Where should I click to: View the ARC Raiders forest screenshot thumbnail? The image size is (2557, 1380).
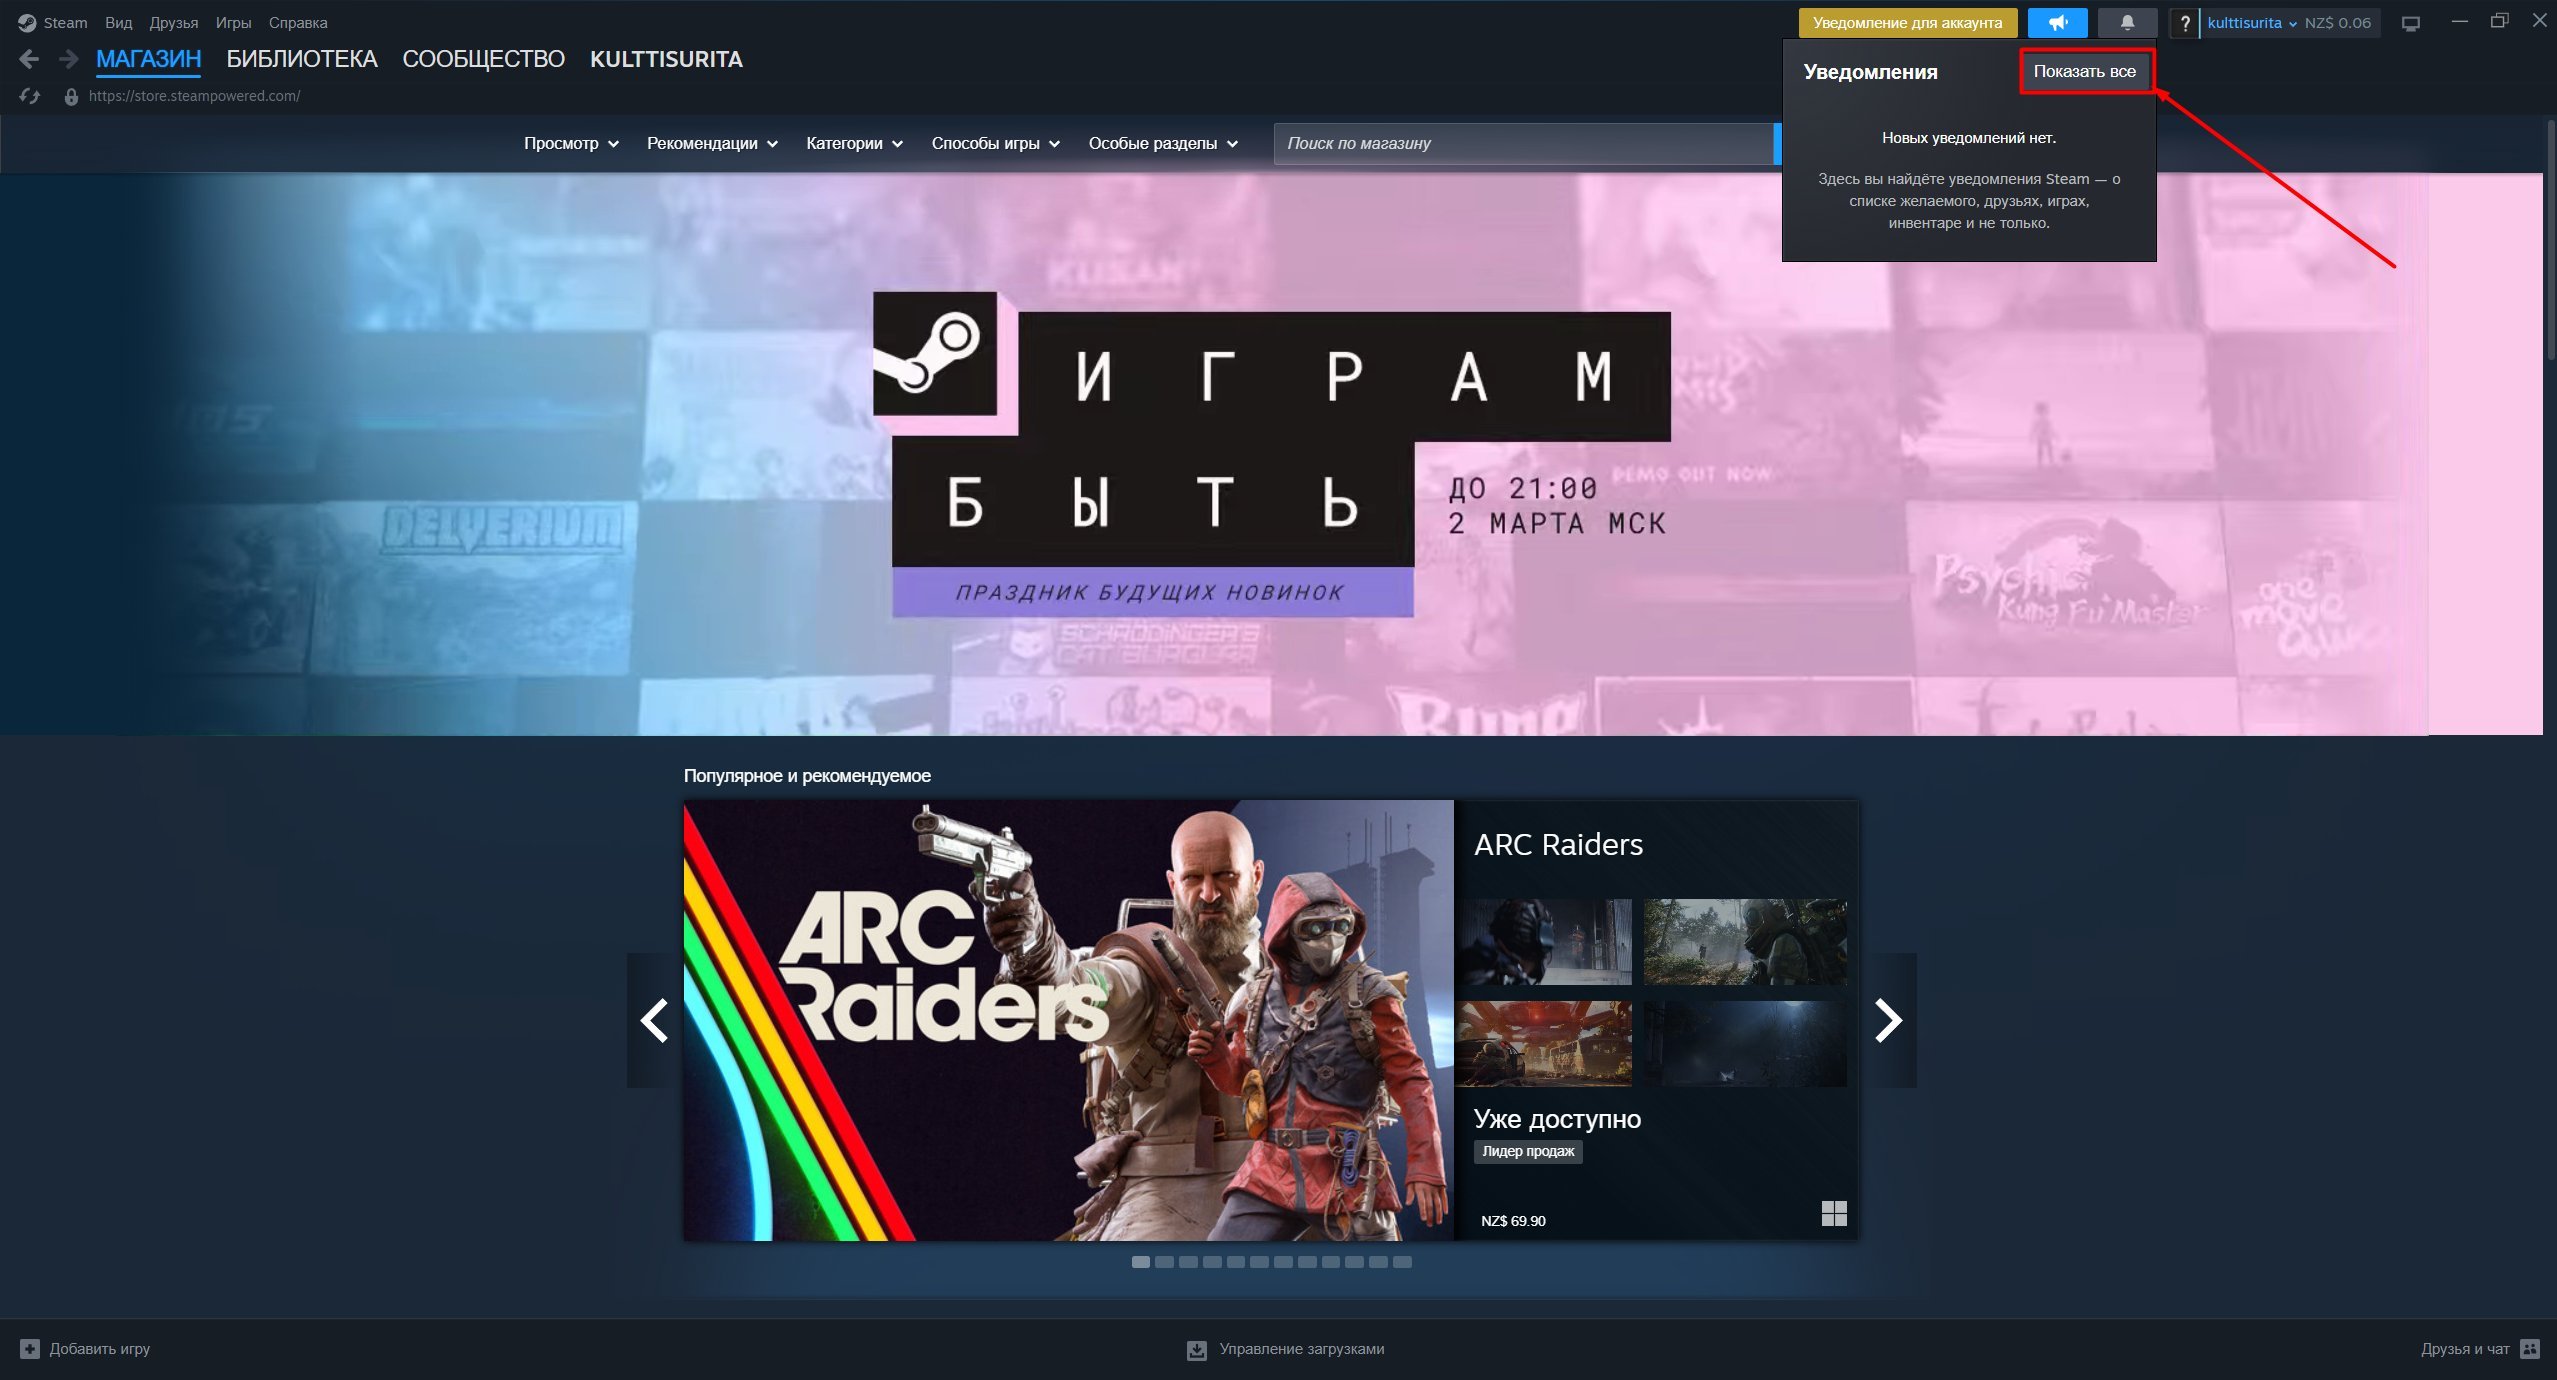(1745, 941)
